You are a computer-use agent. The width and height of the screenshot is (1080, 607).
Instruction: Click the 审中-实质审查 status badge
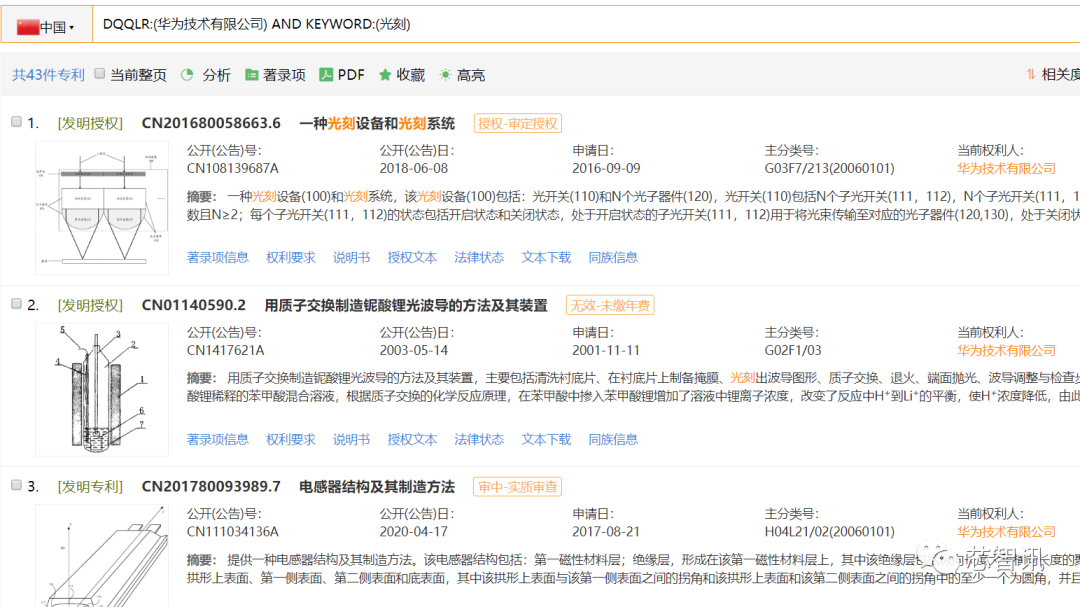click(x=517, y=486)
